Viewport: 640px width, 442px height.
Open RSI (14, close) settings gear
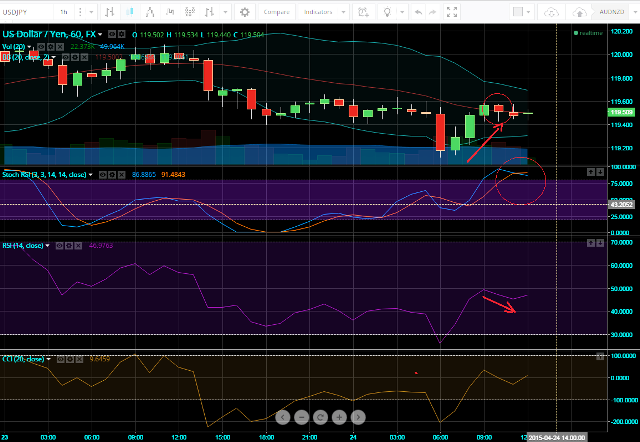(69, 246)
